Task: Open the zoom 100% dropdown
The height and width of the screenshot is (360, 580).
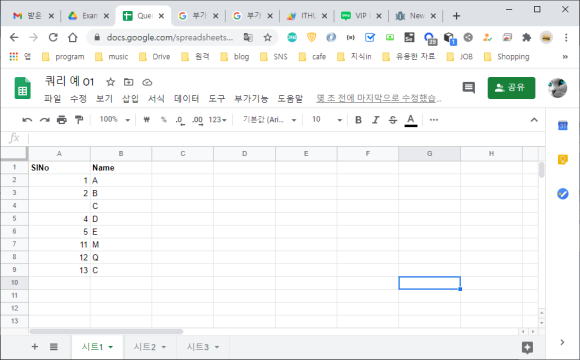Action: click(114, 120)
